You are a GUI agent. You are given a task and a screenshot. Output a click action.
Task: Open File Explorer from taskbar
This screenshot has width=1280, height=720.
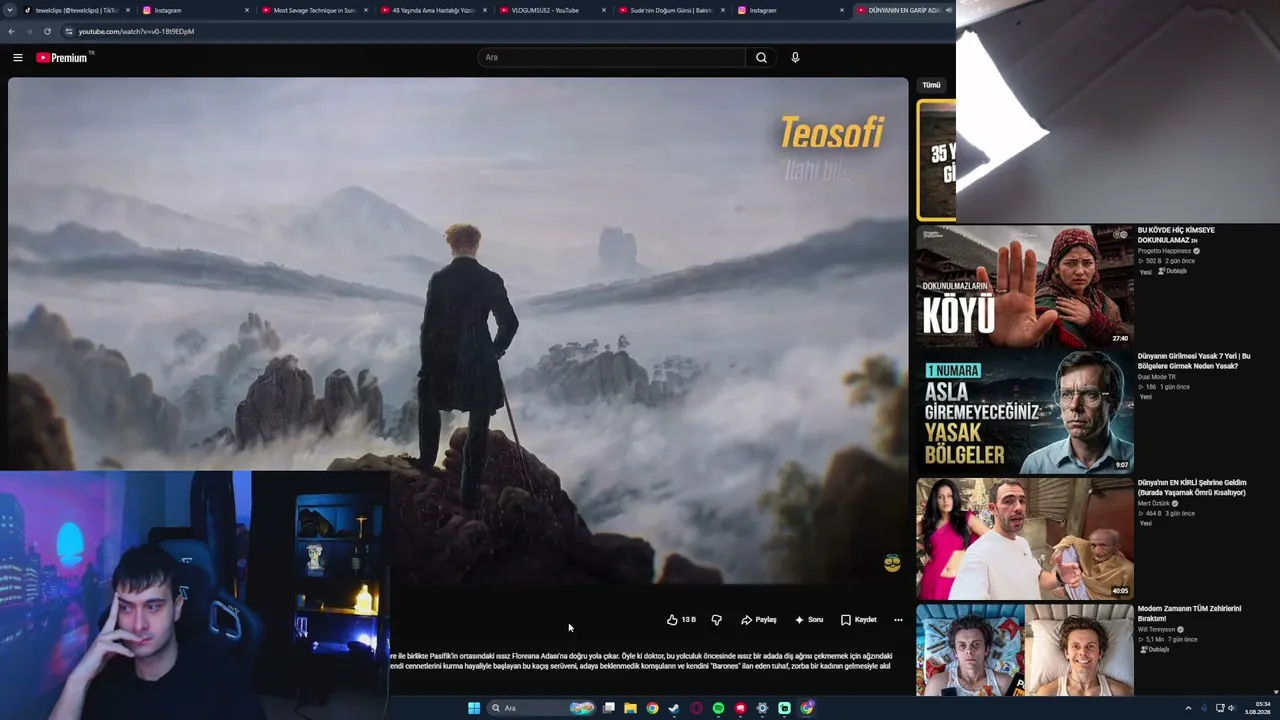click(630, 708)
